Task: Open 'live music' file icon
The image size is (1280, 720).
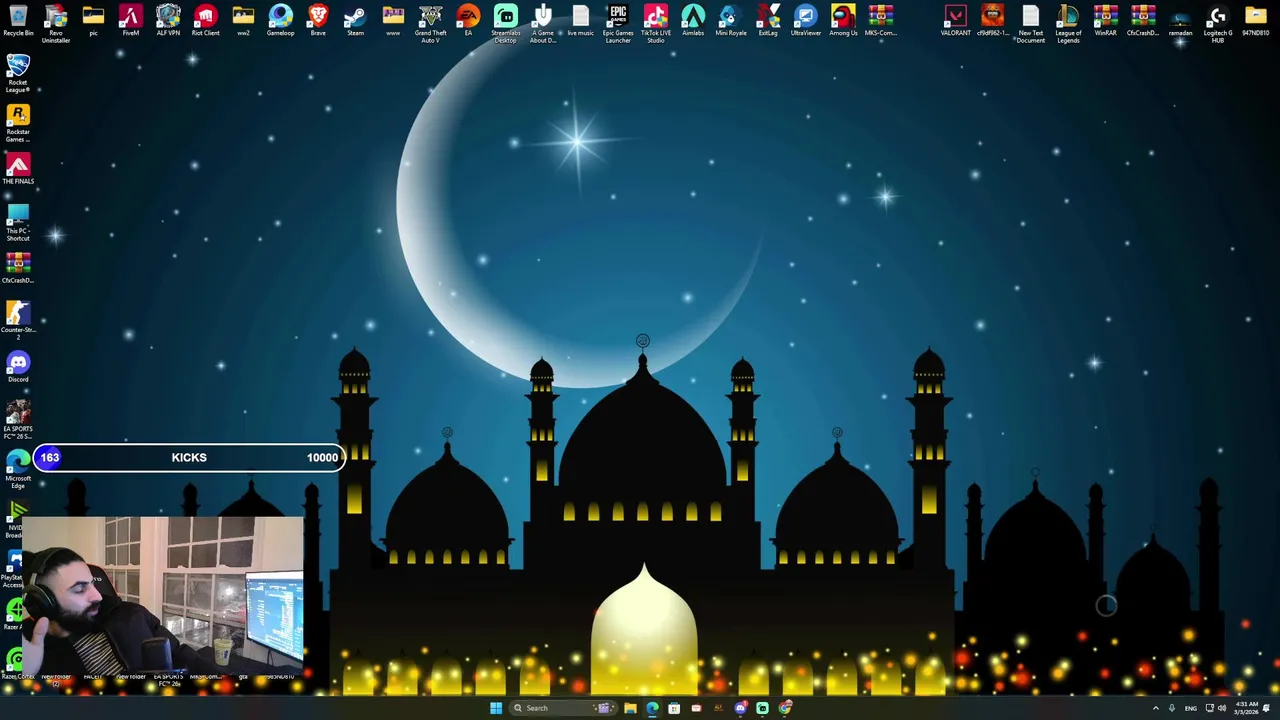Action: (580, 20)
